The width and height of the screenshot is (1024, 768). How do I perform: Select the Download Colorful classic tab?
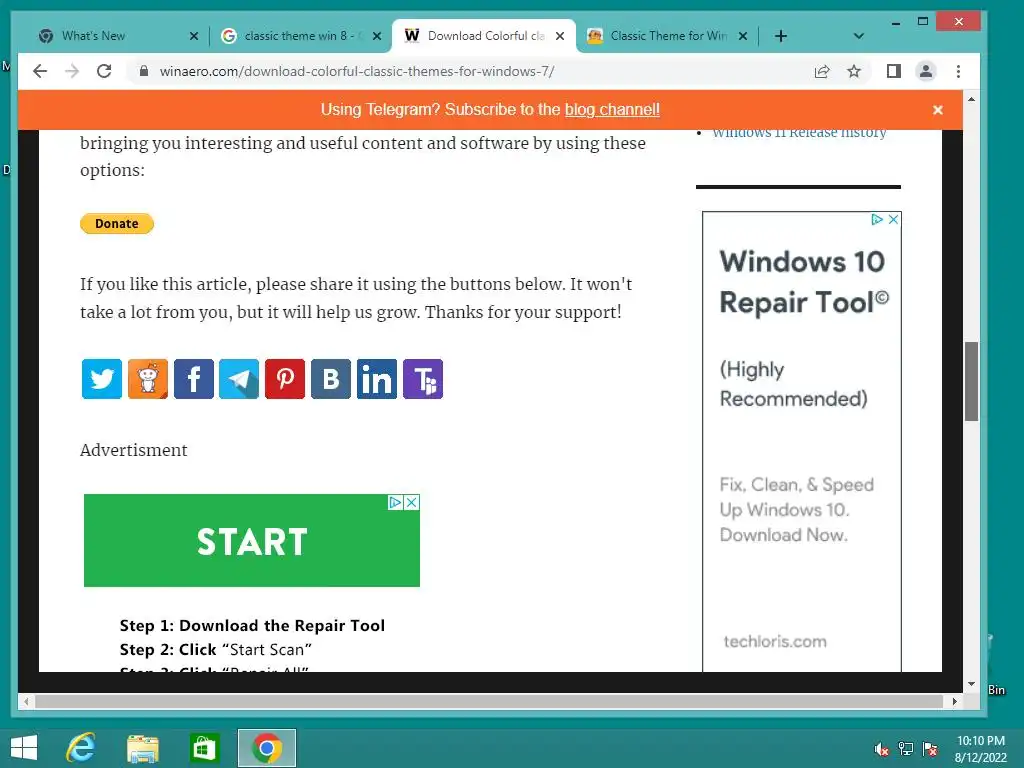[x=486, y=36]
